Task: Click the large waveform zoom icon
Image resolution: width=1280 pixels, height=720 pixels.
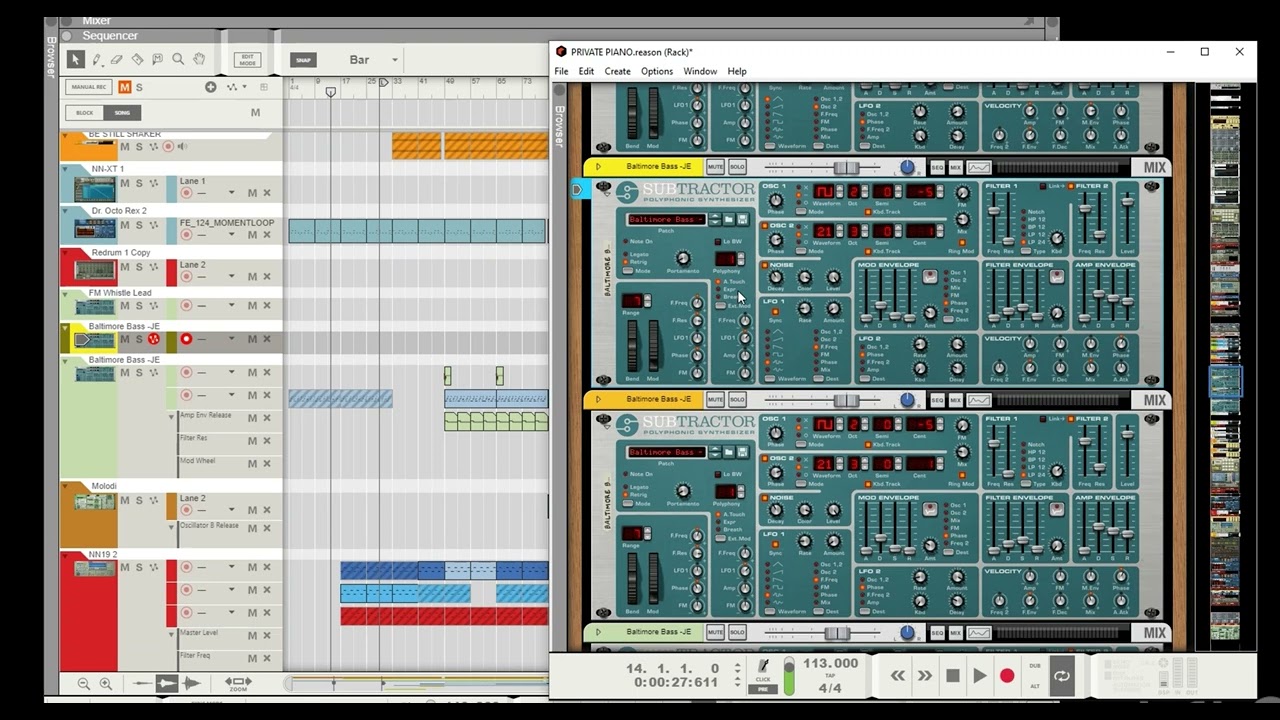Action: pos(190,684)
